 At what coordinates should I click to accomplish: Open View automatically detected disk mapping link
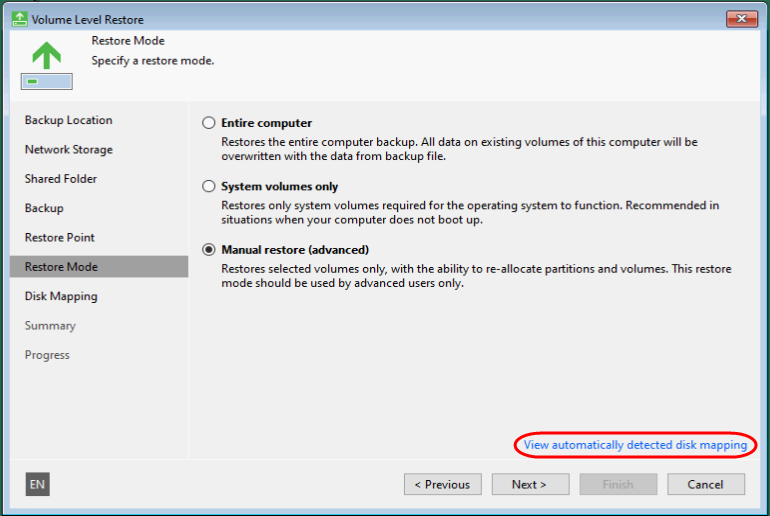(x=635, y=445)
